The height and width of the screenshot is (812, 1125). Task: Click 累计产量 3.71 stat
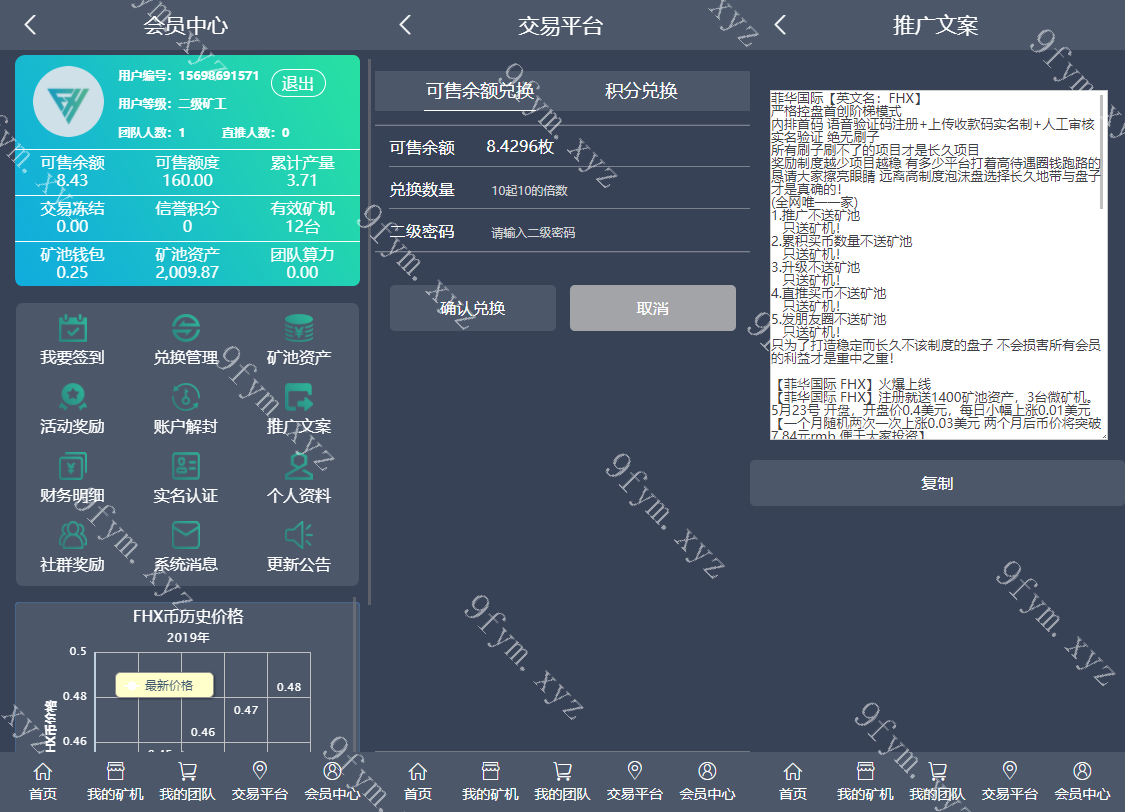[x=302, y=171]
